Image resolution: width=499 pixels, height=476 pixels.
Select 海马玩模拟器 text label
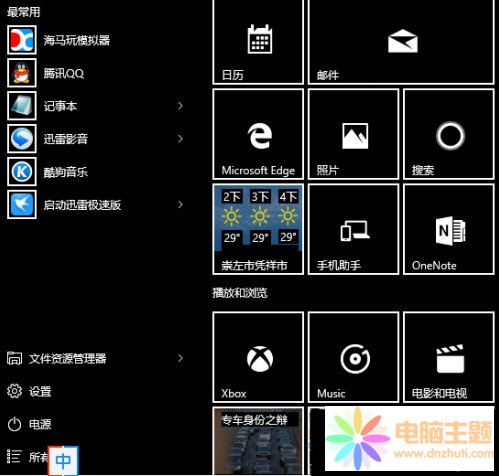[77, 40]
